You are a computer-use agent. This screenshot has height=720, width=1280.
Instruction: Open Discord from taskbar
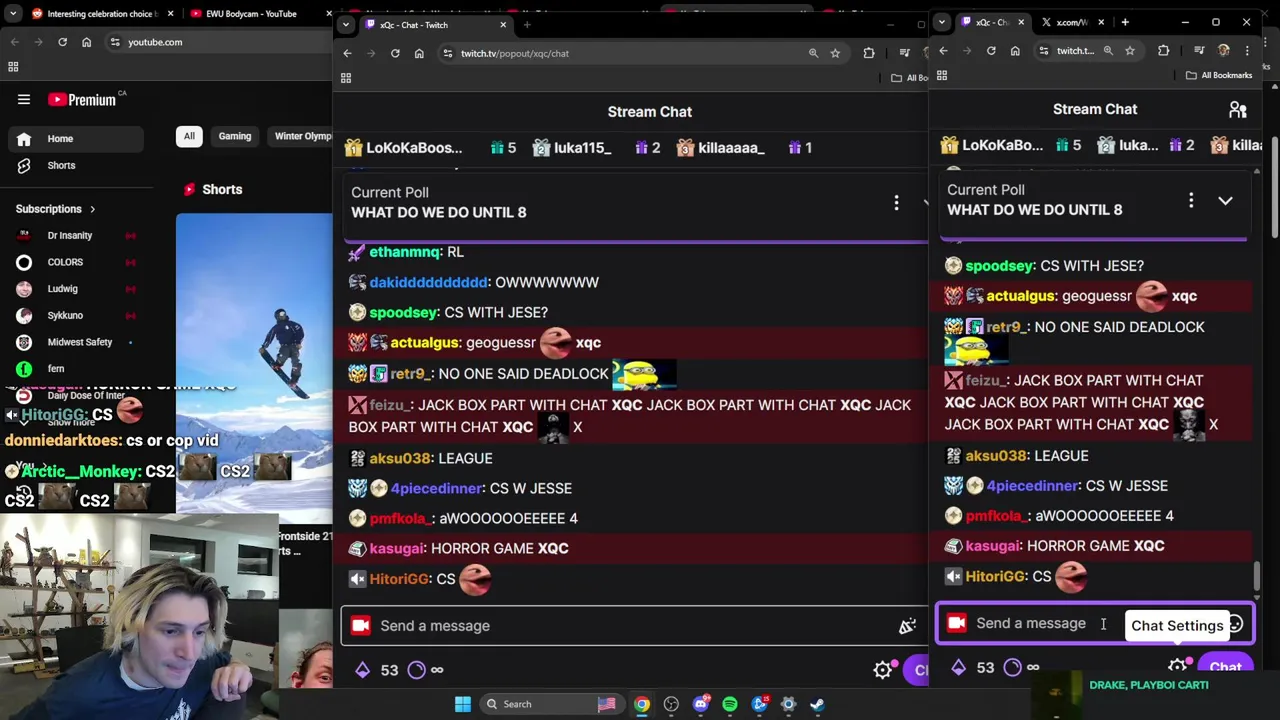[x=701, y=704]
